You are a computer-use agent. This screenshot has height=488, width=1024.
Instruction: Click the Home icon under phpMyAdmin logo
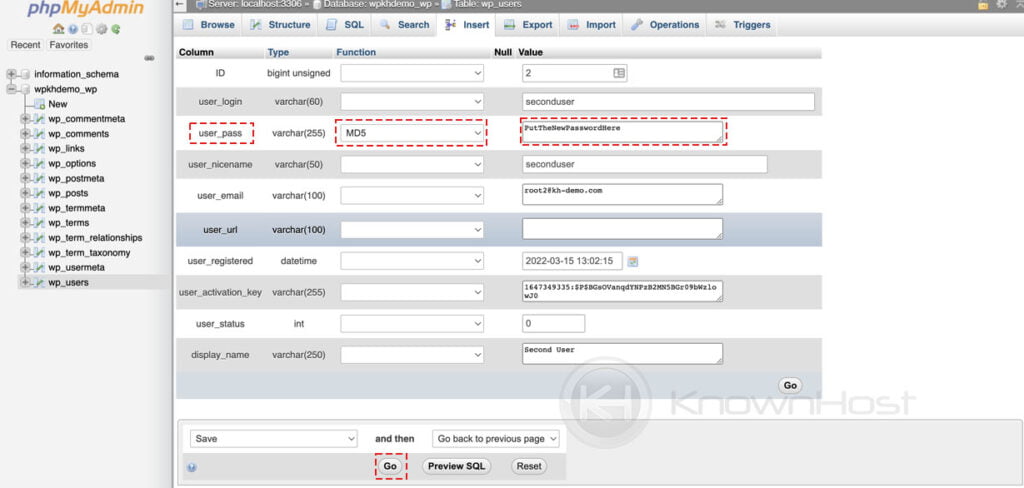pos(58,29)
